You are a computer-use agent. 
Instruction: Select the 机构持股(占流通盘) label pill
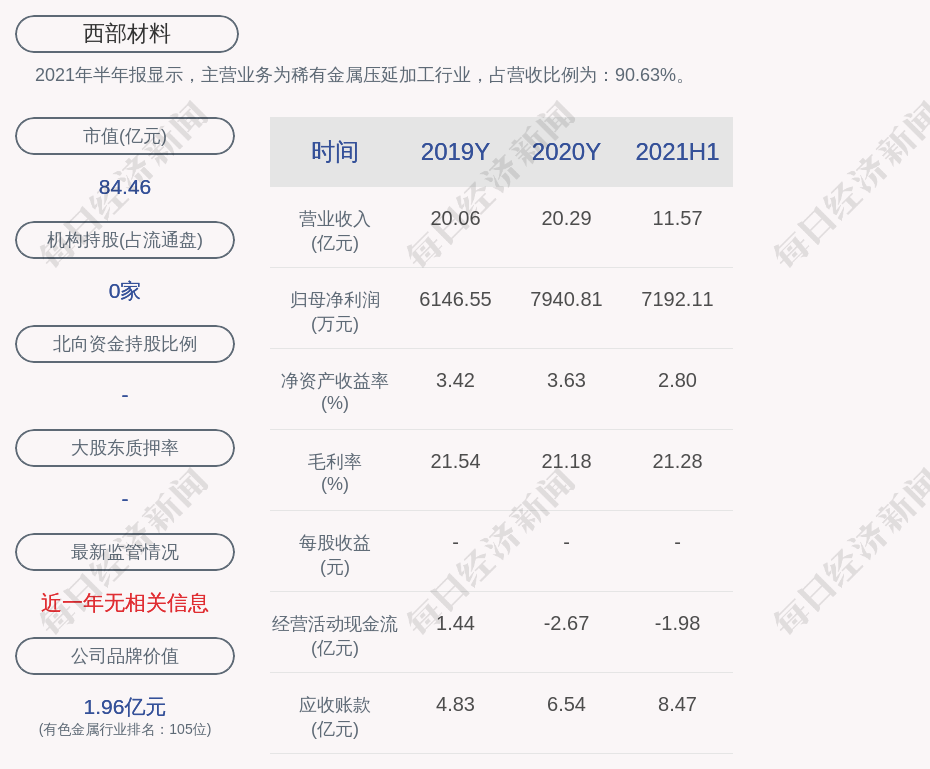click(125, 240)
